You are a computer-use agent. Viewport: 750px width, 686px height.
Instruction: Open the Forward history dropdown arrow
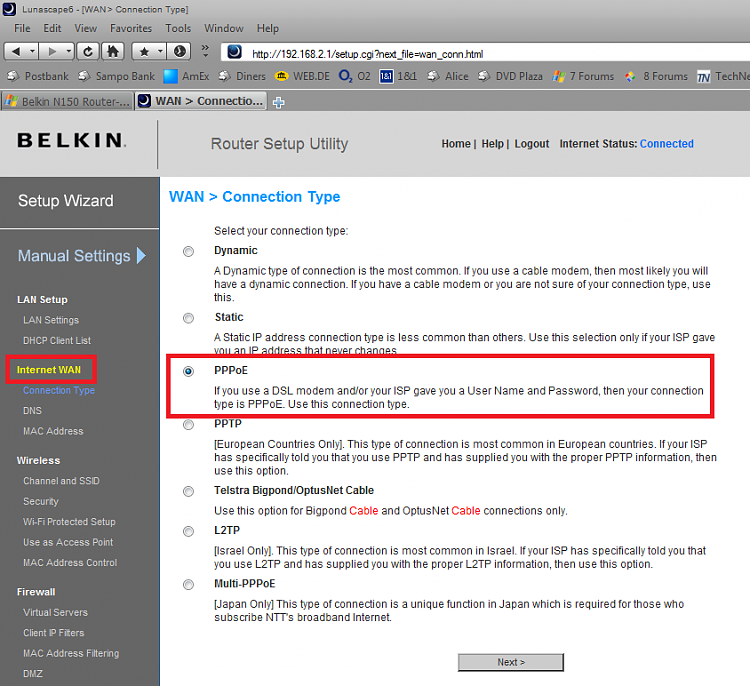69,51
